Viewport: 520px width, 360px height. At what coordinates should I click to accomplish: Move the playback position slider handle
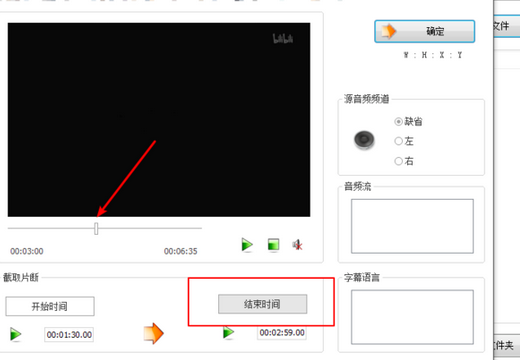pyautogui.click(x=96, y=229)
